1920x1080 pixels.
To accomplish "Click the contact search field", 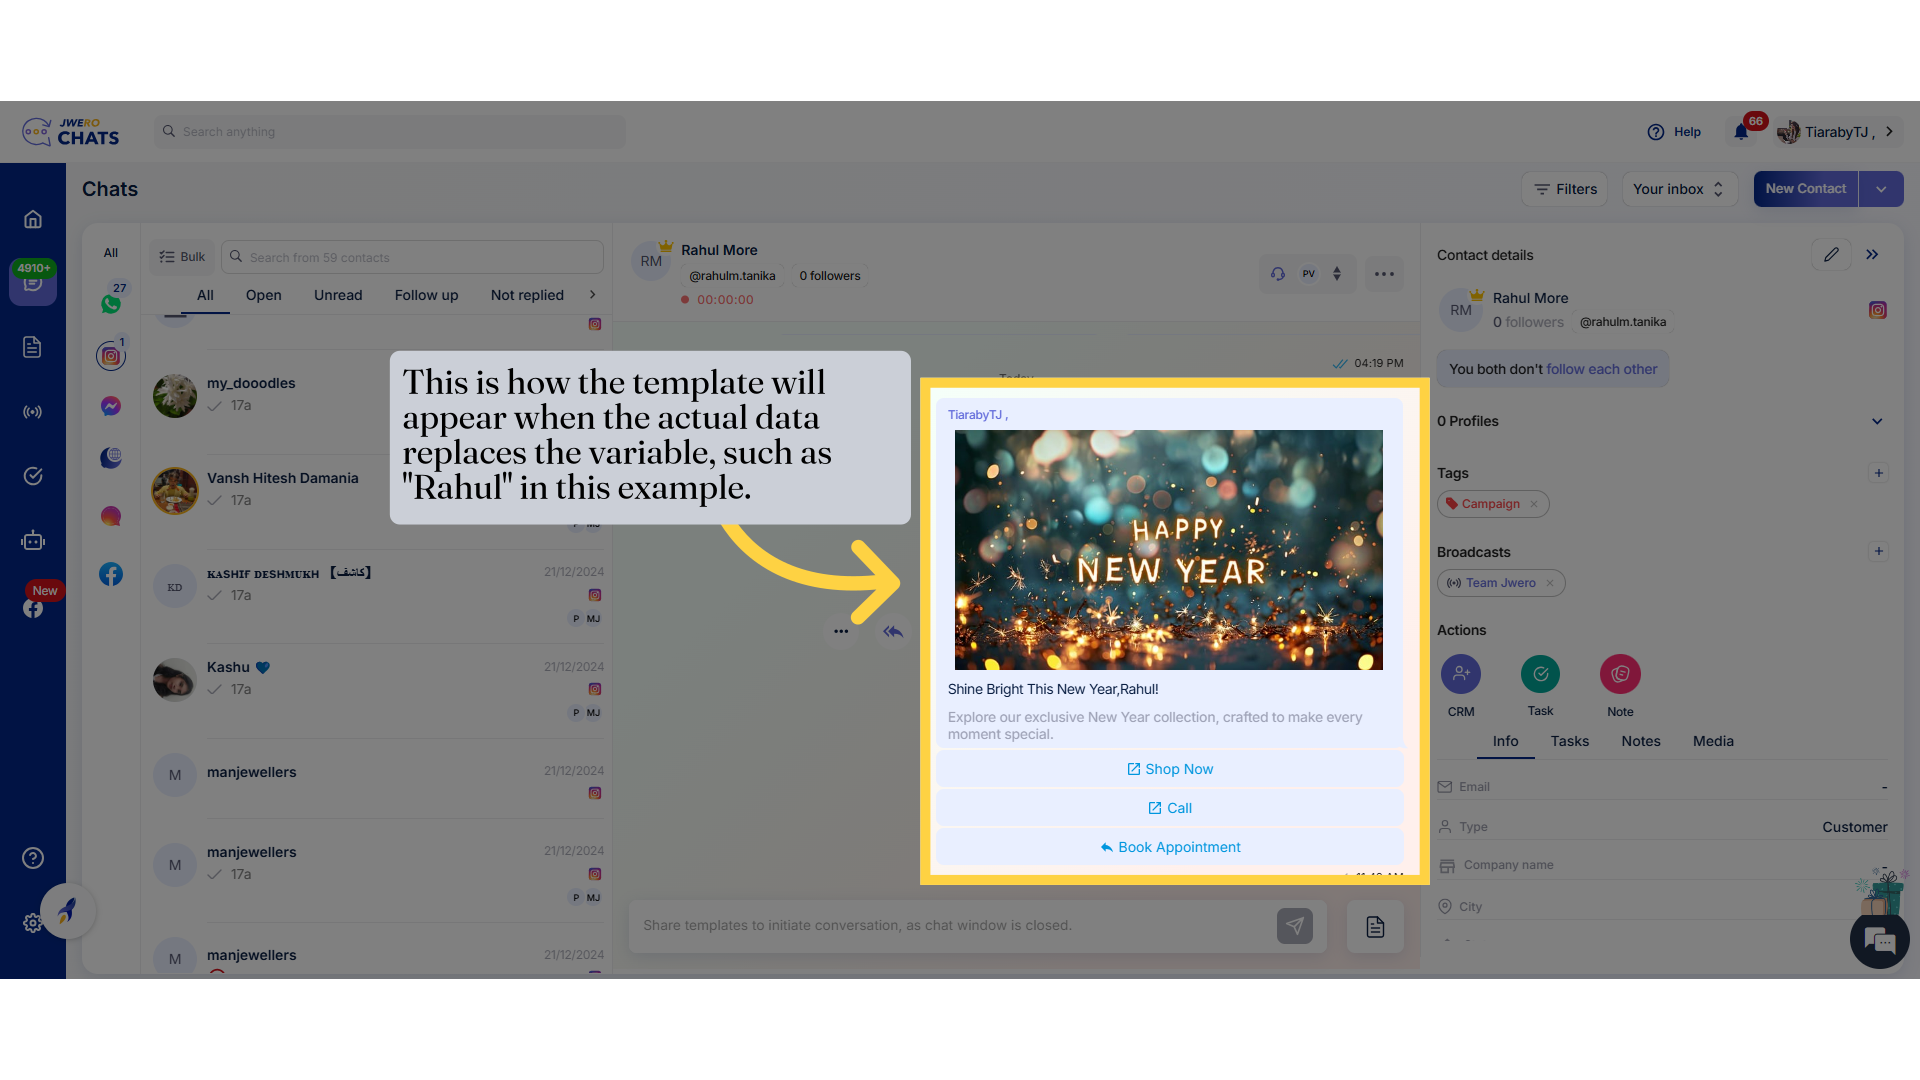I will 412,257.
